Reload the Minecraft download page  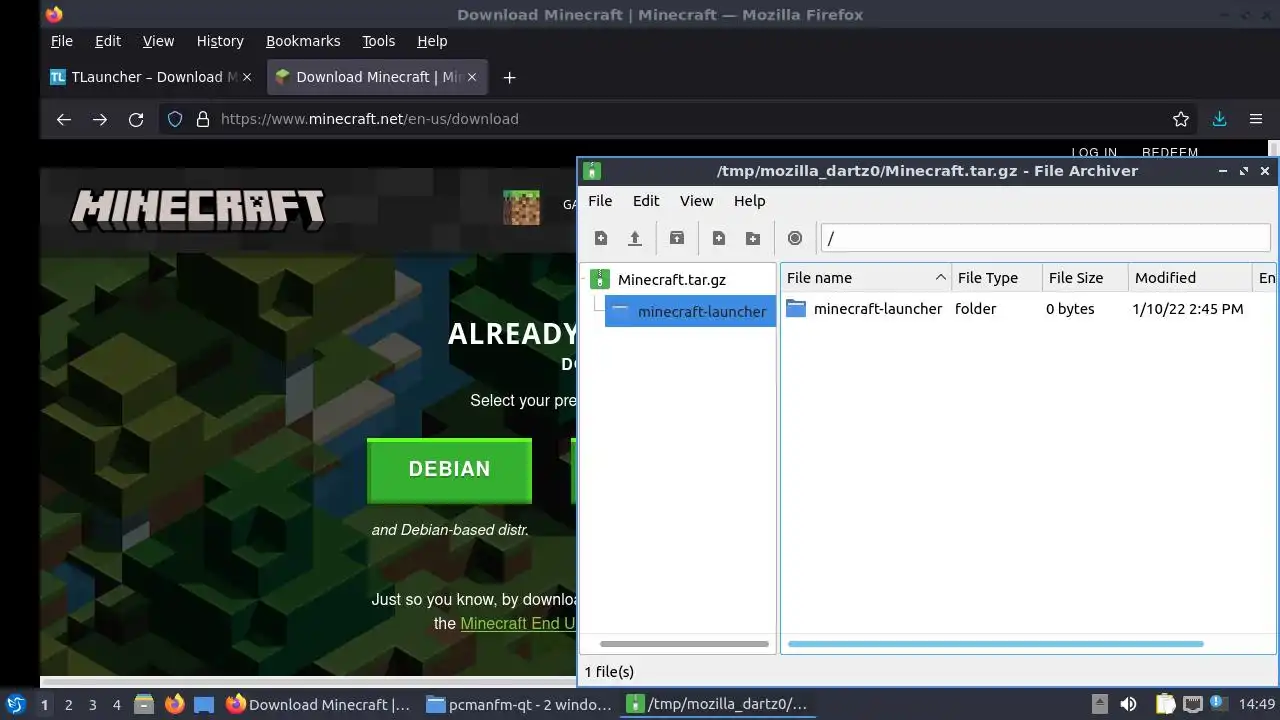coord(136,119)
